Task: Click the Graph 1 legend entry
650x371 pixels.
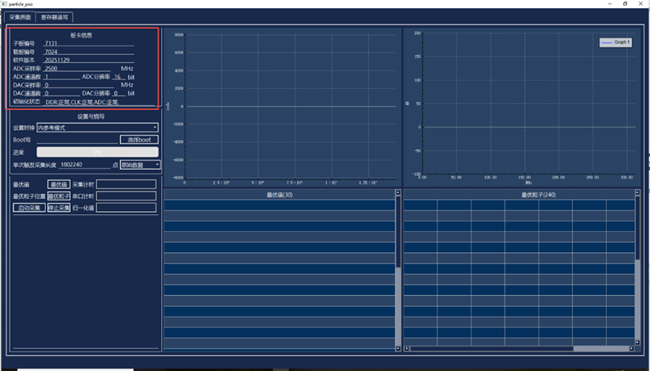Action: [616, 42]
